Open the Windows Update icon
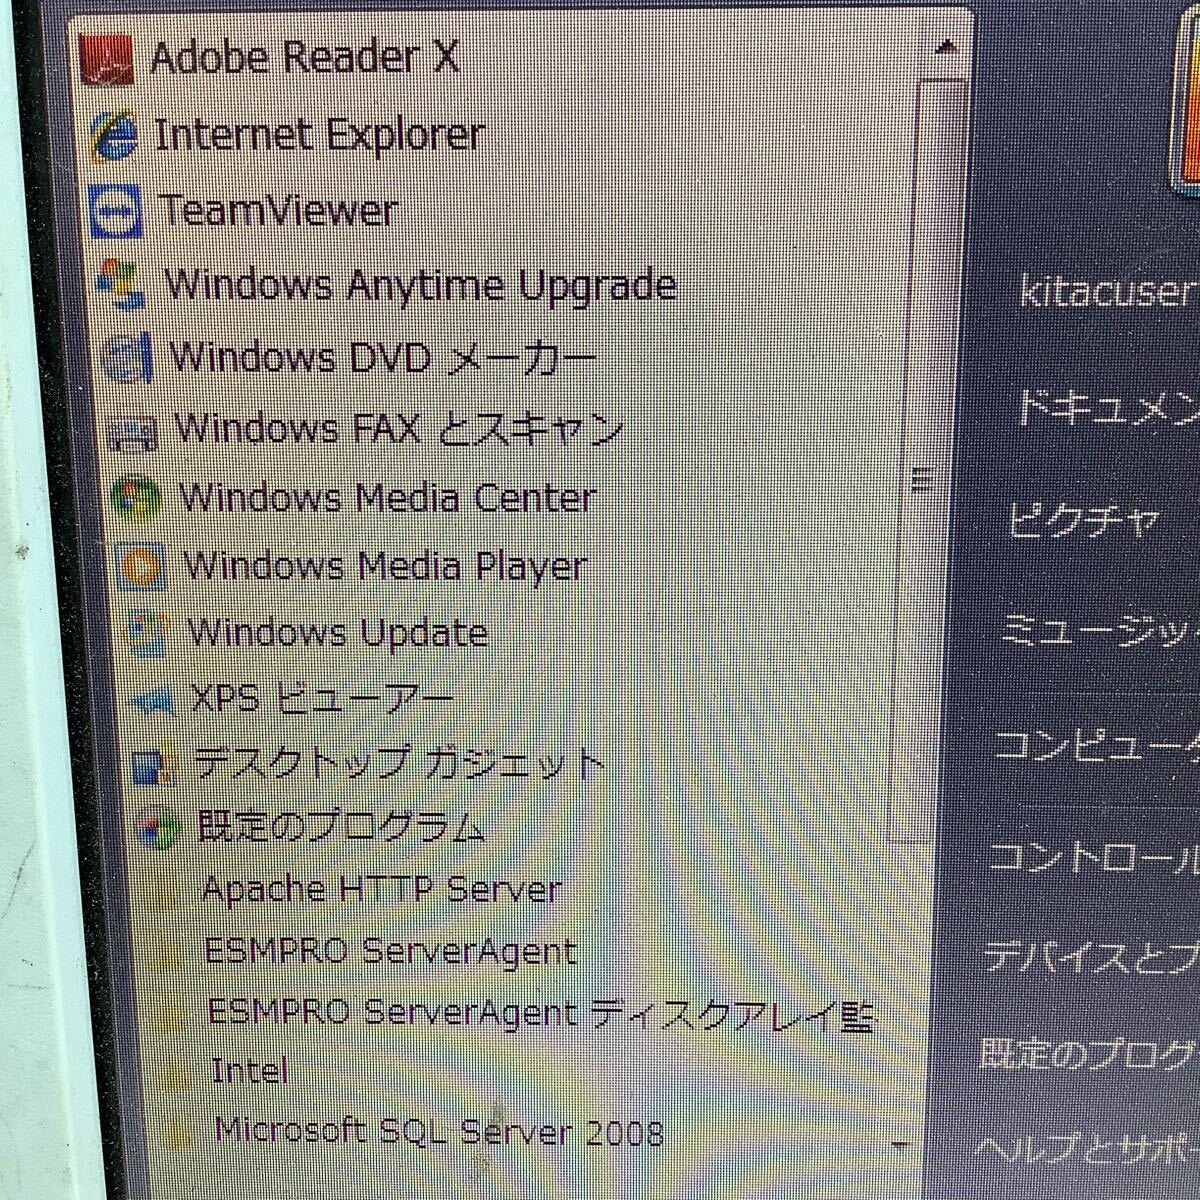The width and height of the screenshot is (1200, 1200). click(x=146, y=633)
